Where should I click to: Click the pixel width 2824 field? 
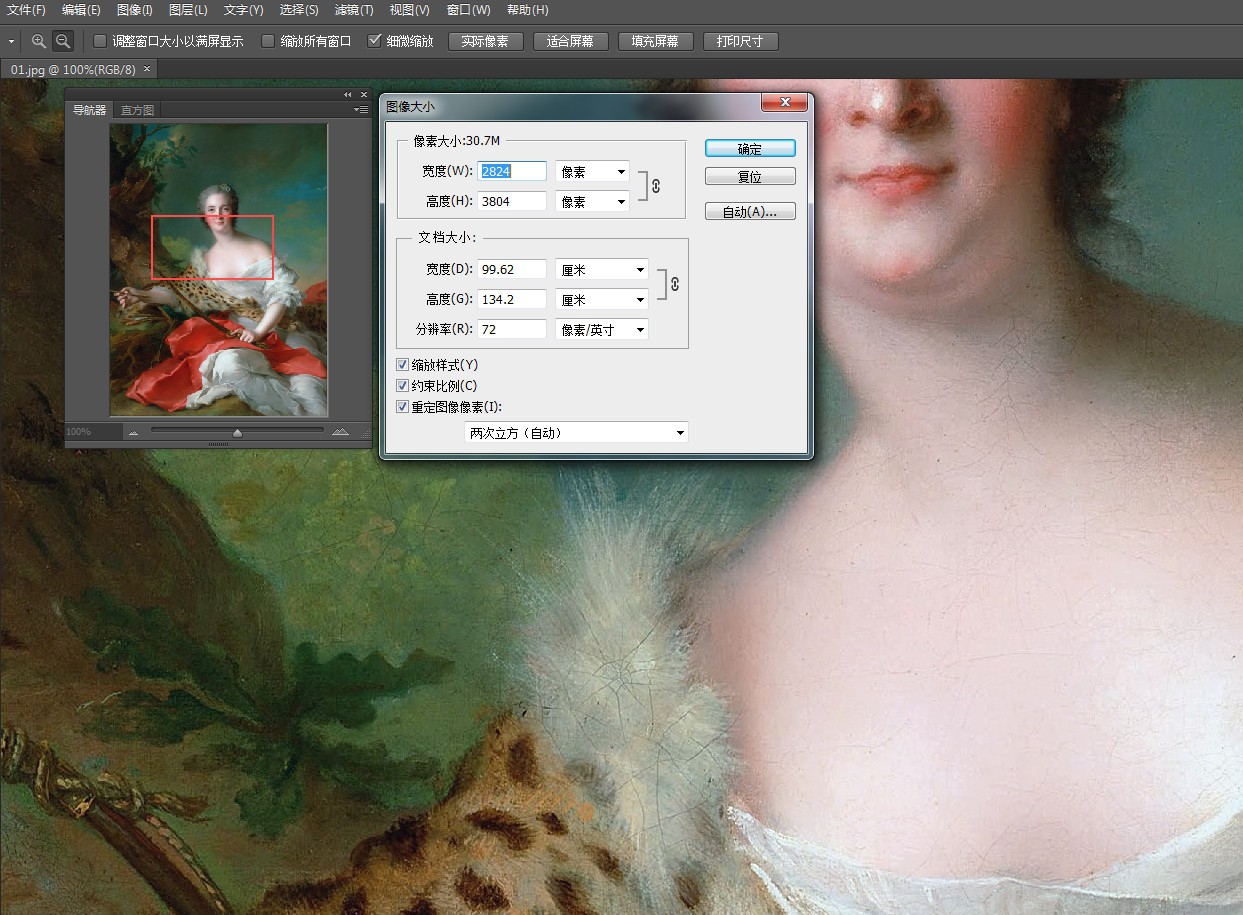(x=512, y=172)
